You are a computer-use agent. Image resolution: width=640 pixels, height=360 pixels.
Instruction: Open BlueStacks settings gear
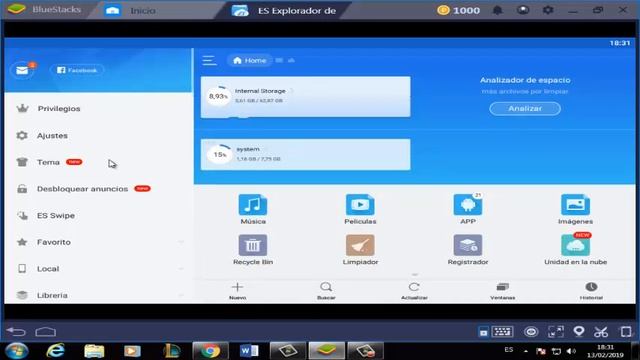[548, 10]
